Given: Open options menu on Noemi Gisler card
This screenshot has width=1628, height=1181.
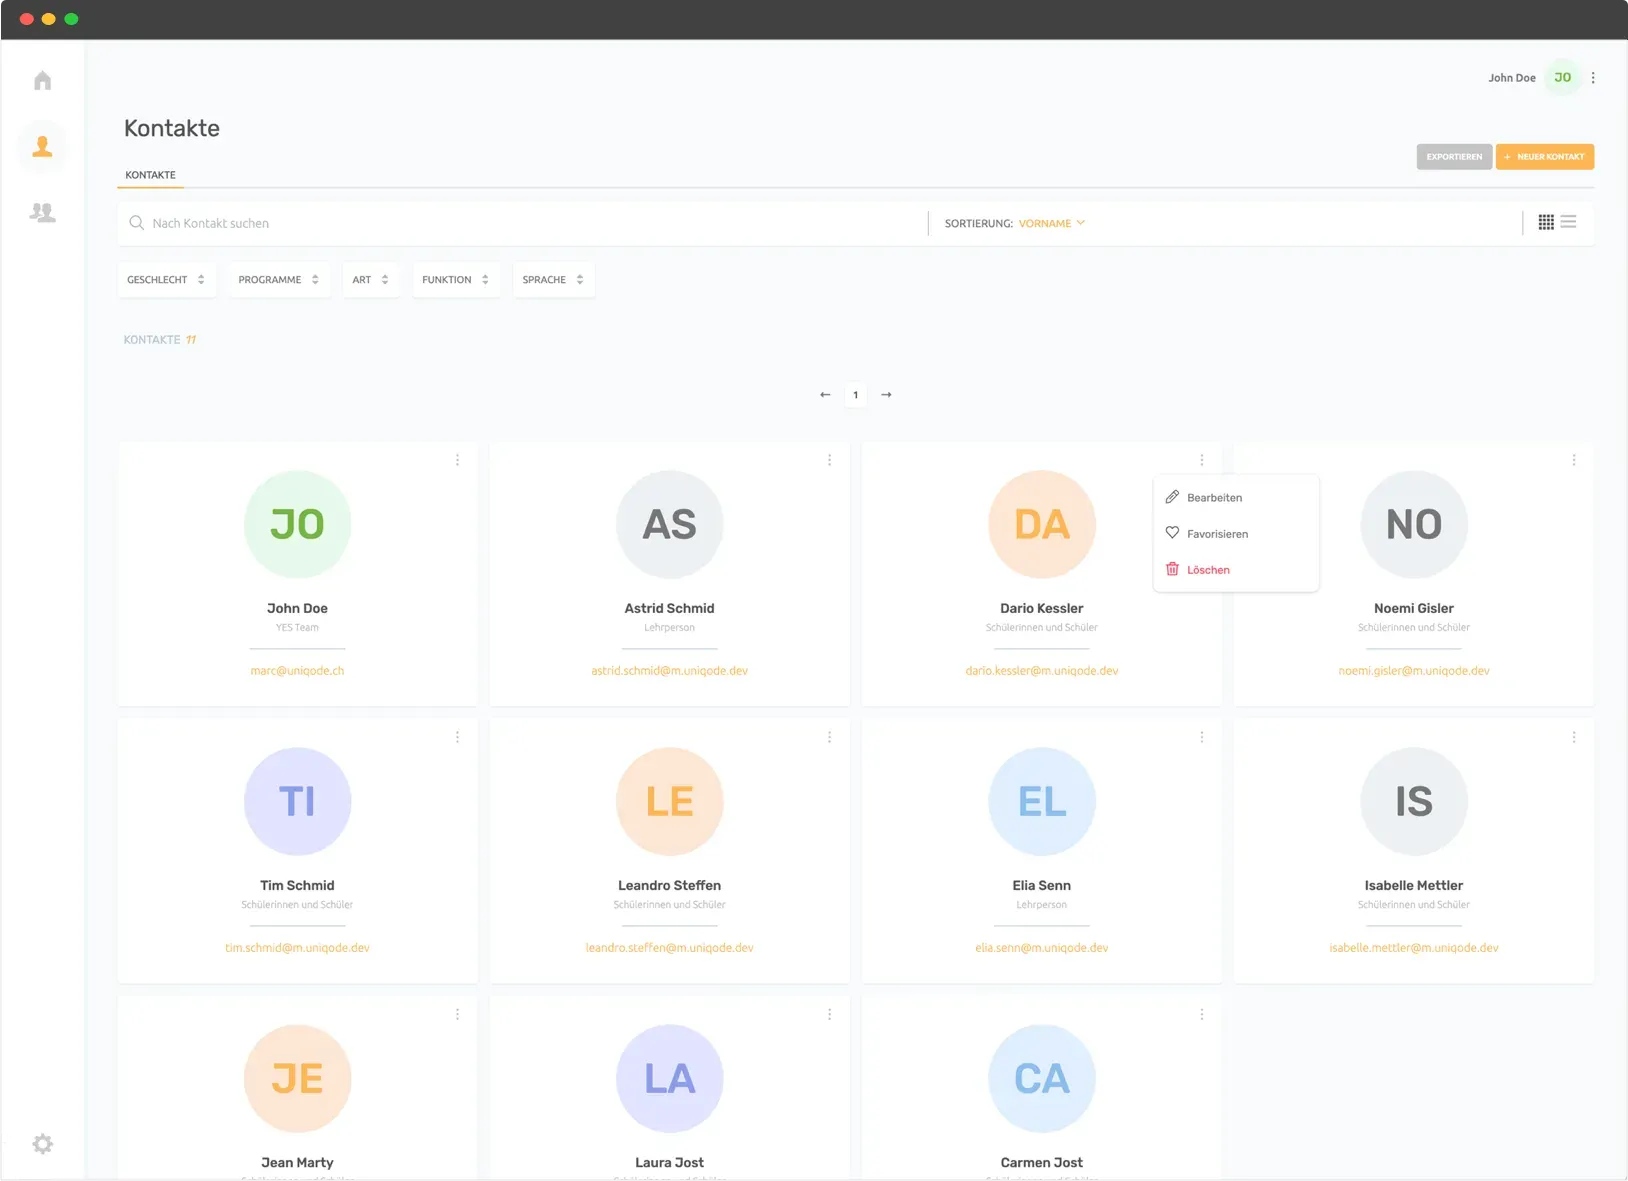Looking at the screenshot, I should (1573, 460).
